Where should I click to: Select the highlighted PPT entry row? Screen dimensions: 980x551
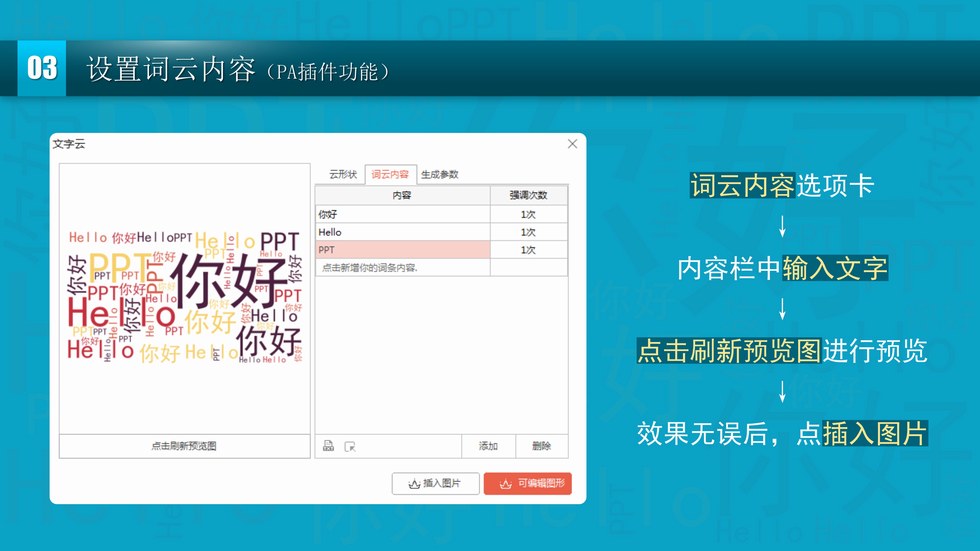coord(402,250)
